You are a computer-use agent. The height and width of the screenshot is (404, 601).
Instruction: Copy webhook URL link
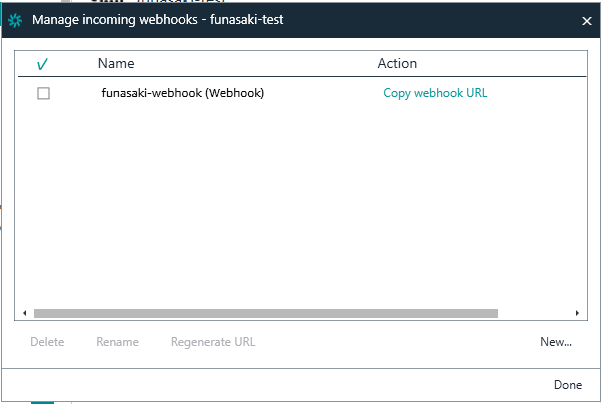(435, 93)
